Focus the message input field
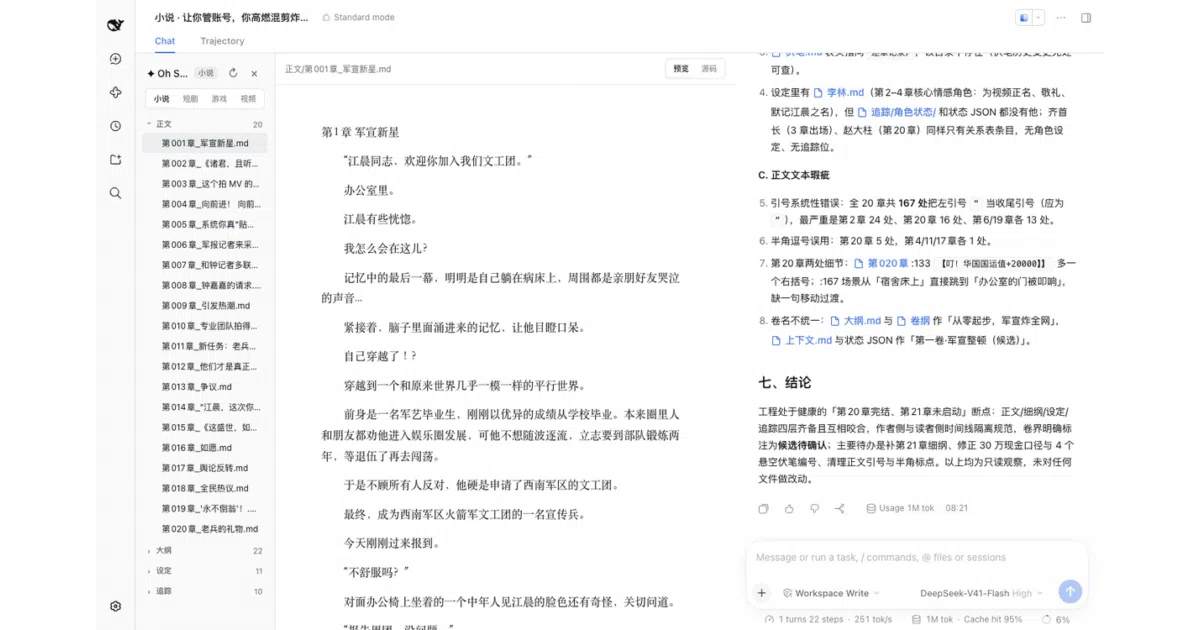The image size is (1200, 630). pyautogui.click(x=916, y=558)
